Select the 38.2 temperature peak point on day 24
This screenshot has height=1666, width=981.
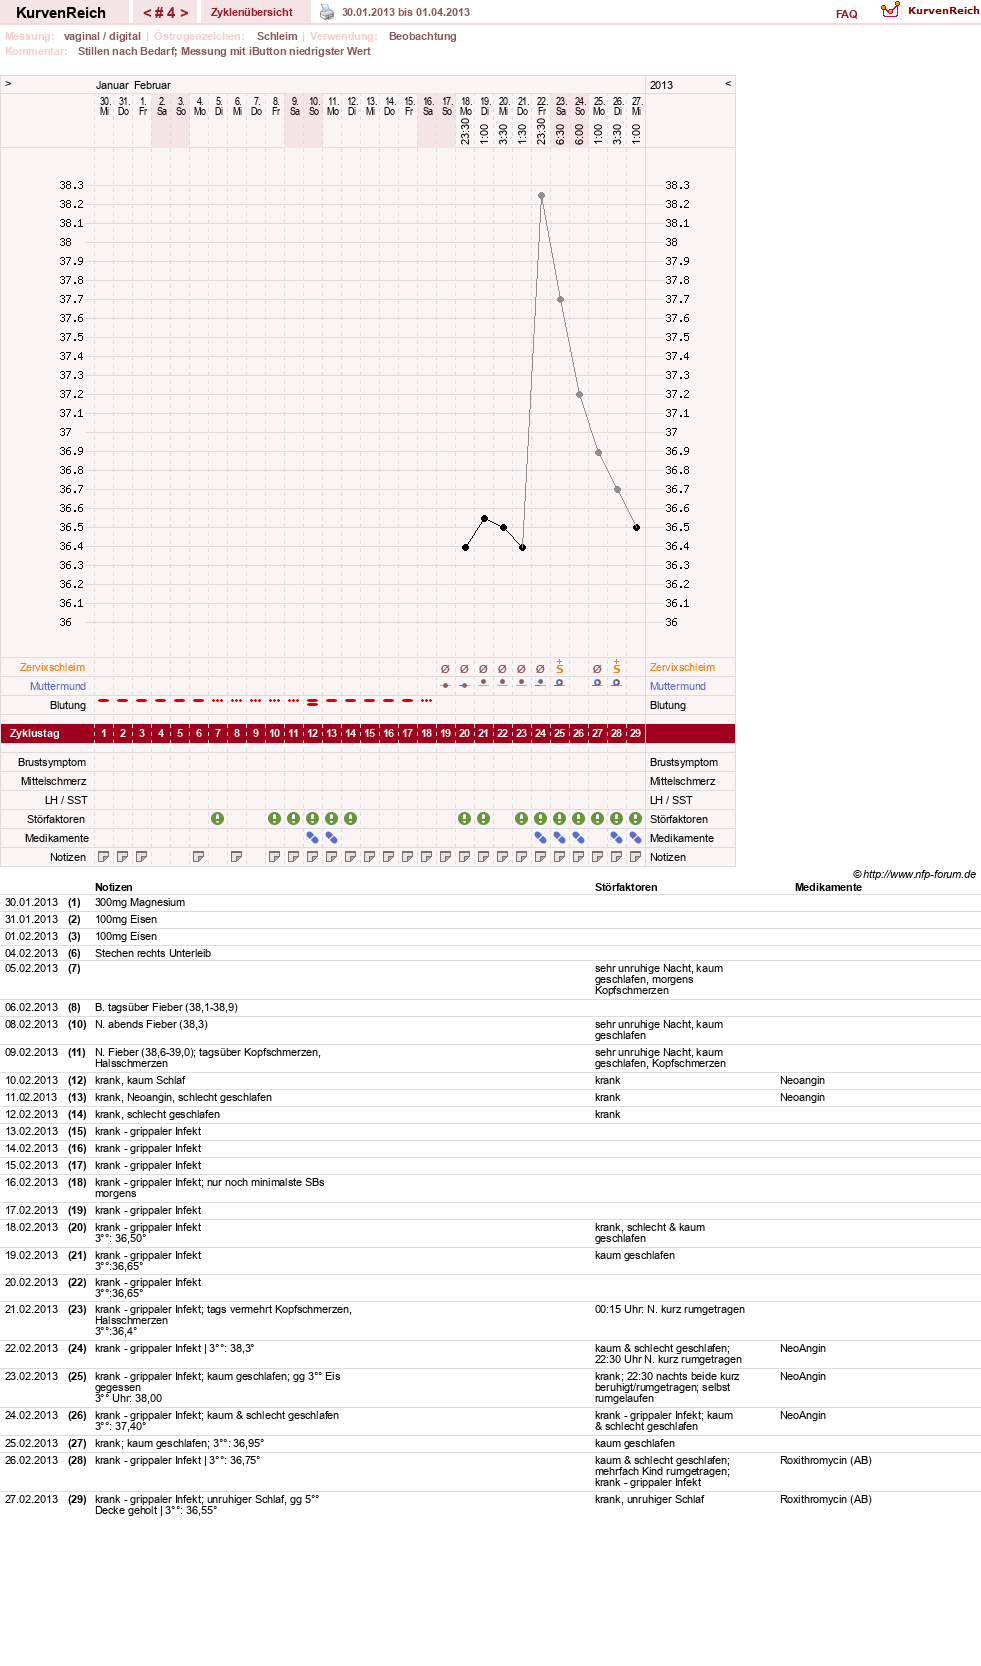(541, 196)
